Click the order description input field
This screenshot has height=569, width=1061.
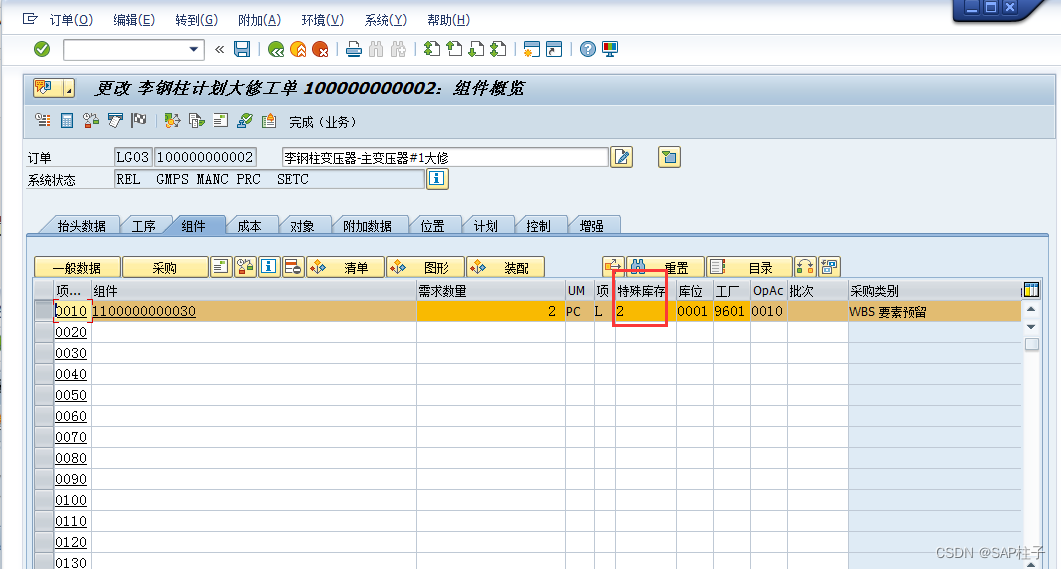(445, 158)
